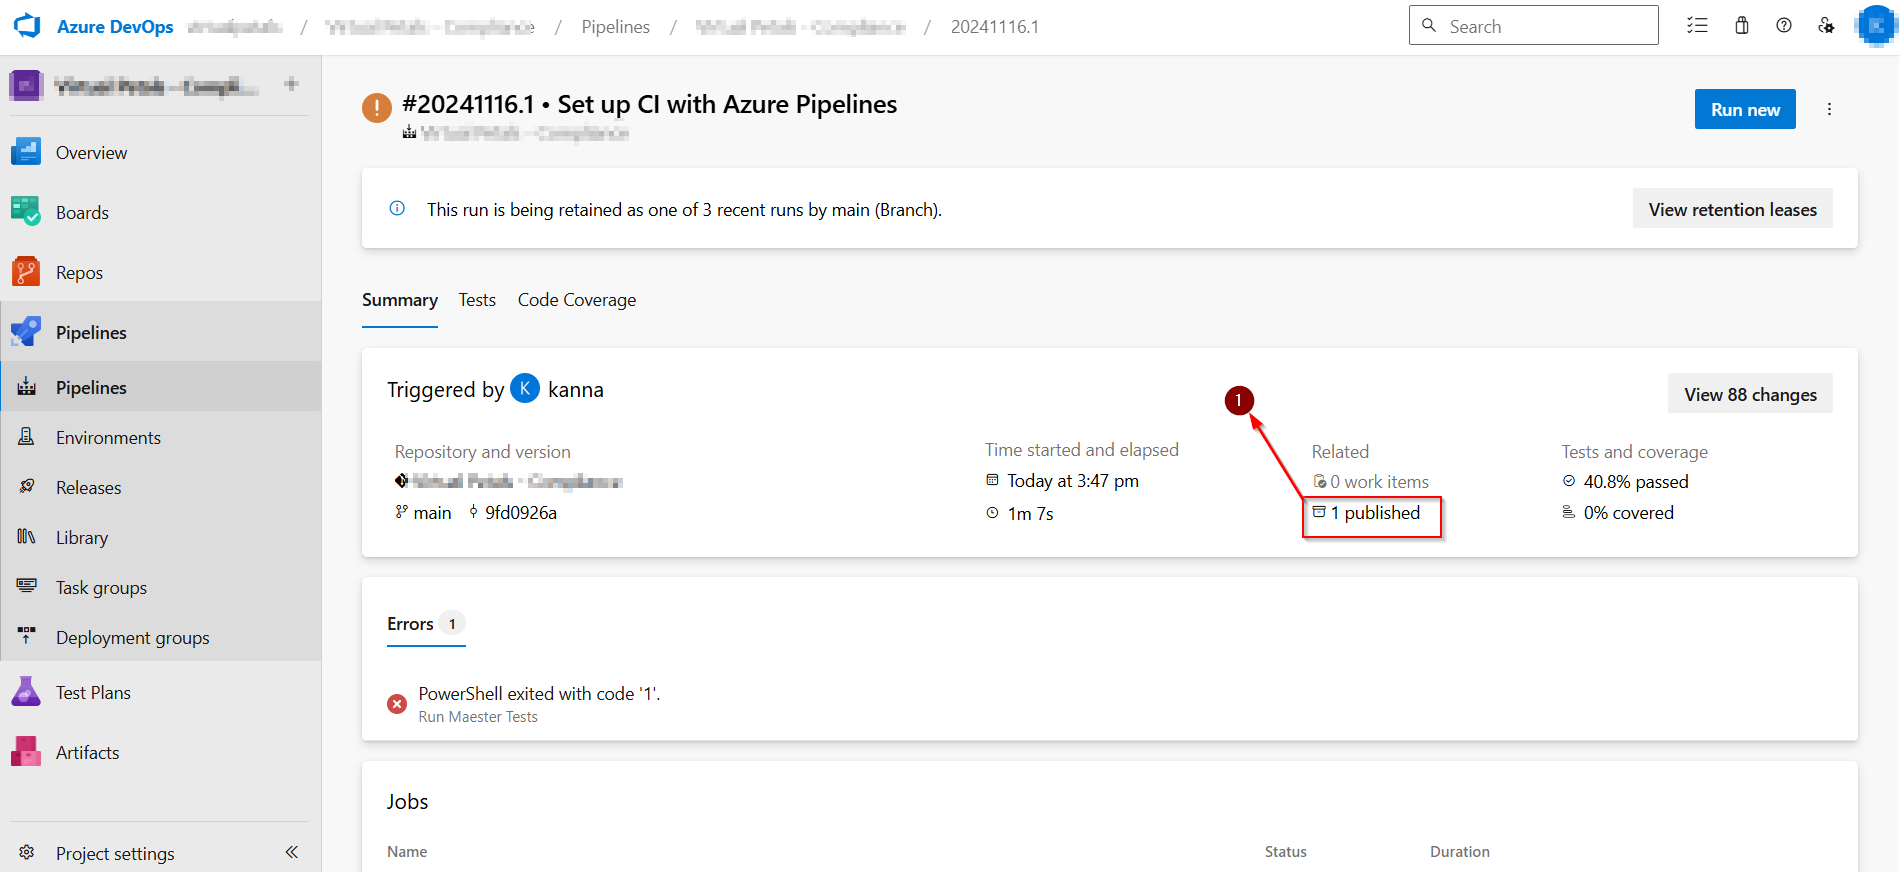Open the main branch link
The image size is (1900, 872).
pos(432,512)
